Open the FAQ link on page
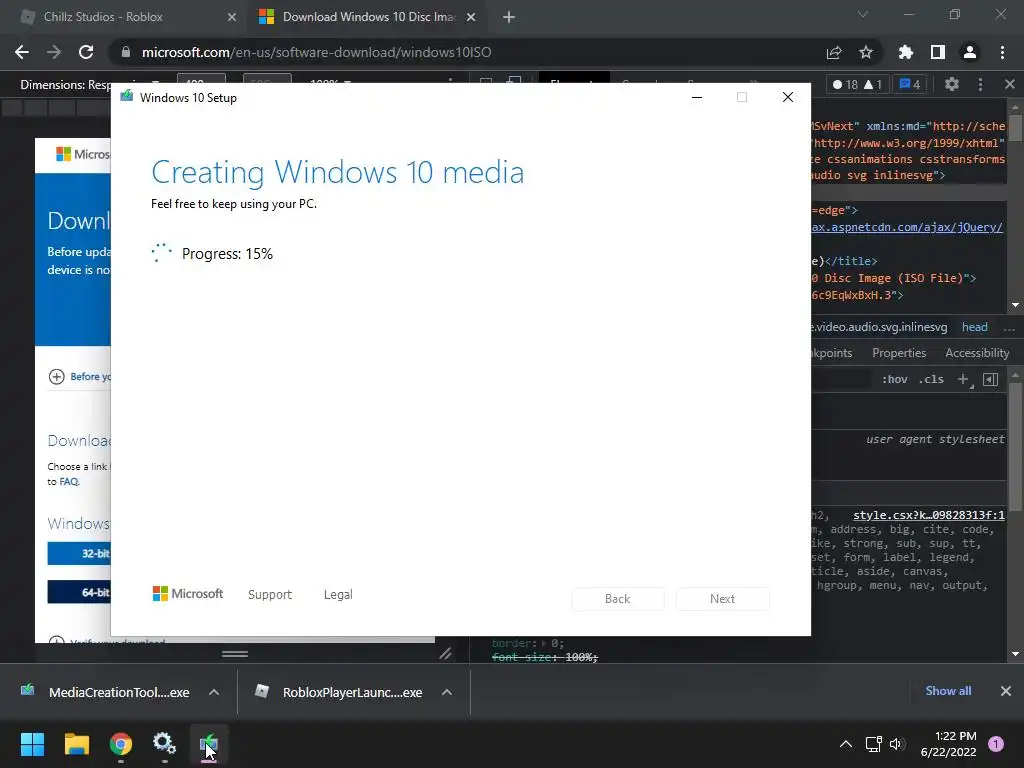 (x=69, y=482)
